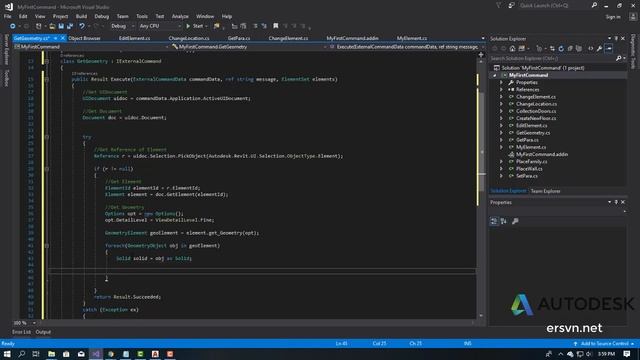640x360 pixels.
Task: Click the Save icon in toolbar
Action: [x=61, y=26]
